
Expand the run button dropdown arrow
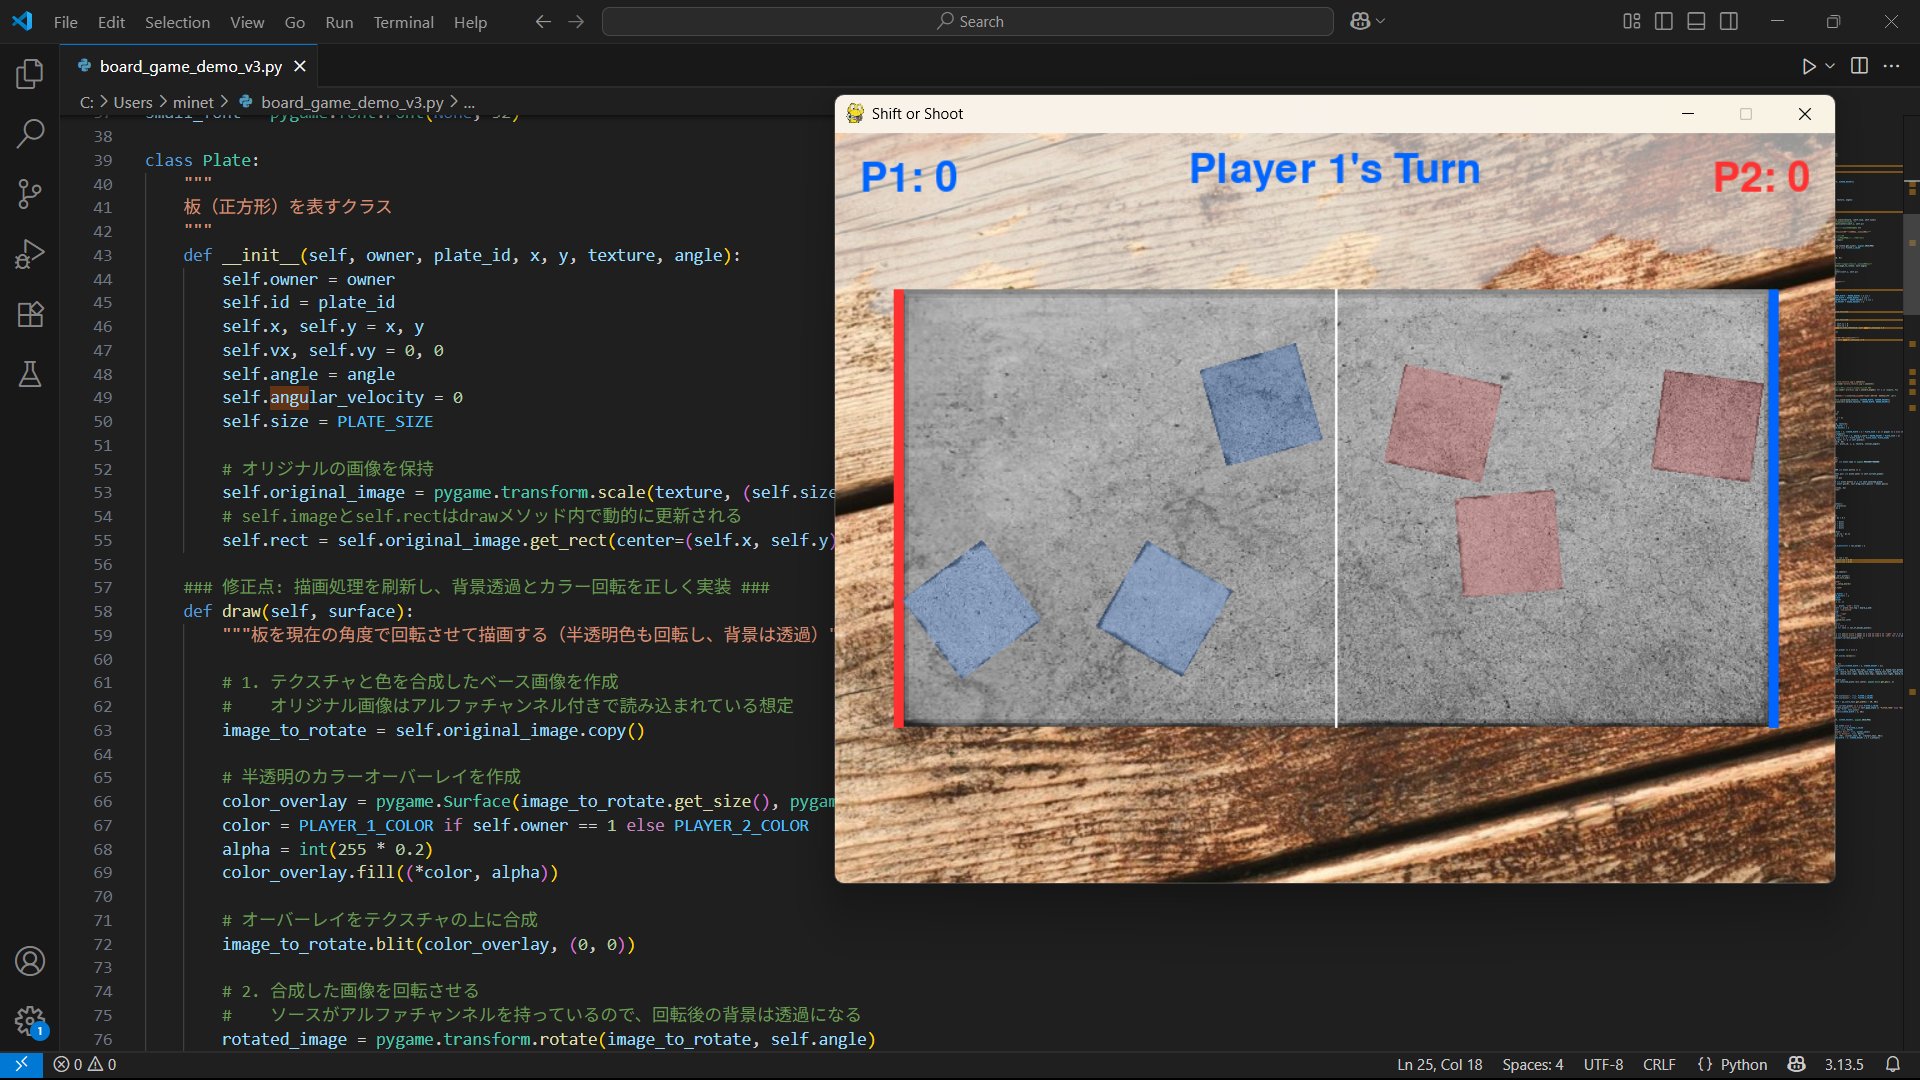pos(1830,66)
